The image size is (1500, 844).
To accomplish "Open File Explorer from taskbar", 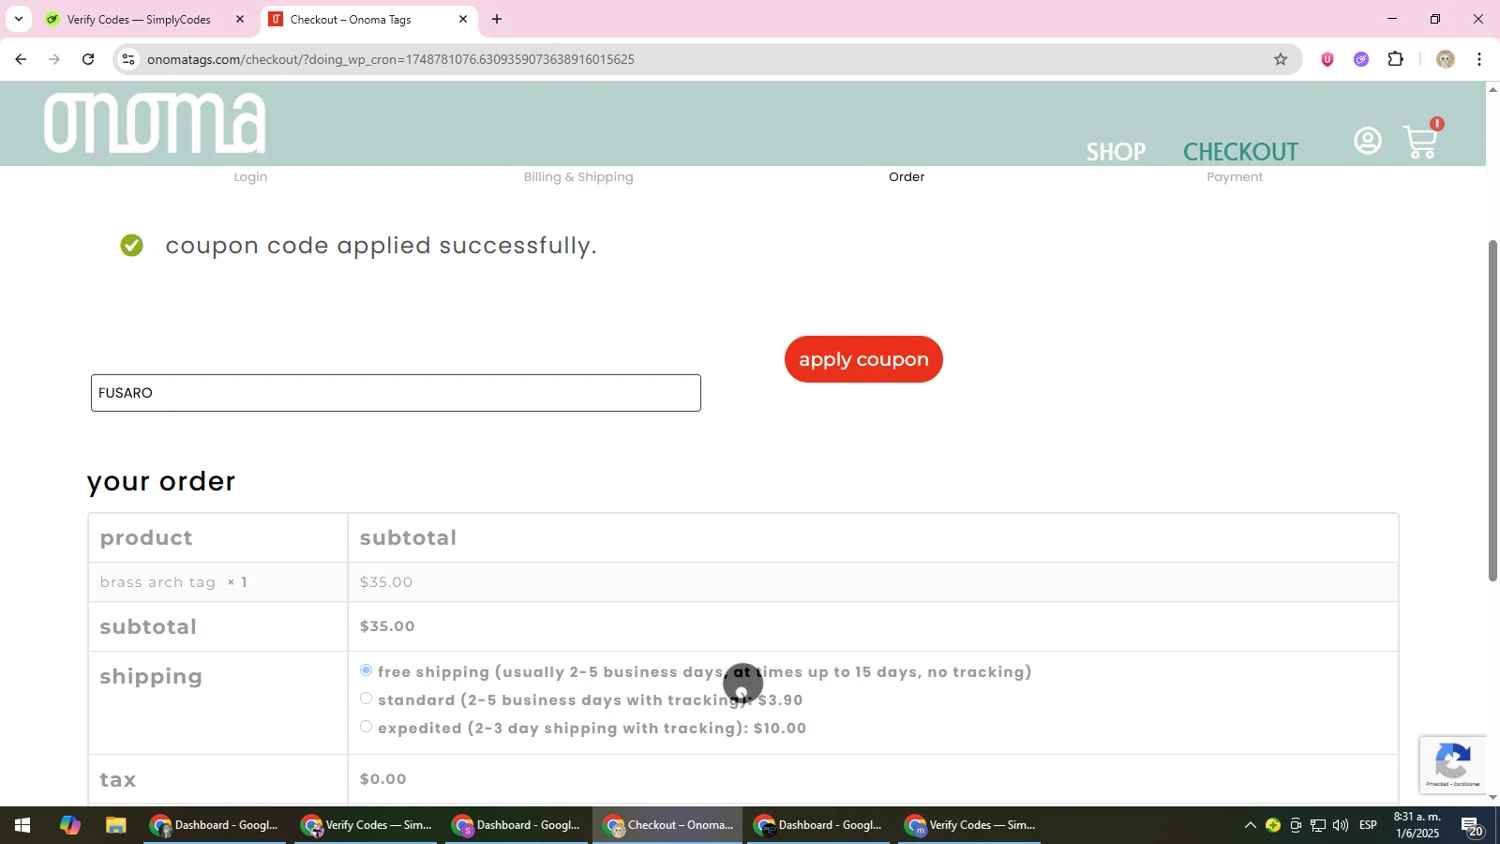I will (116, 826).
